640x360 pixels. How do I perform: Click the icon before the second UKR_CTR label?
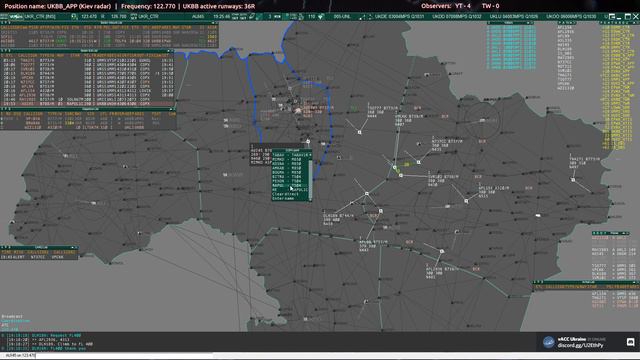pyautogui.click(x=133, y=17)
